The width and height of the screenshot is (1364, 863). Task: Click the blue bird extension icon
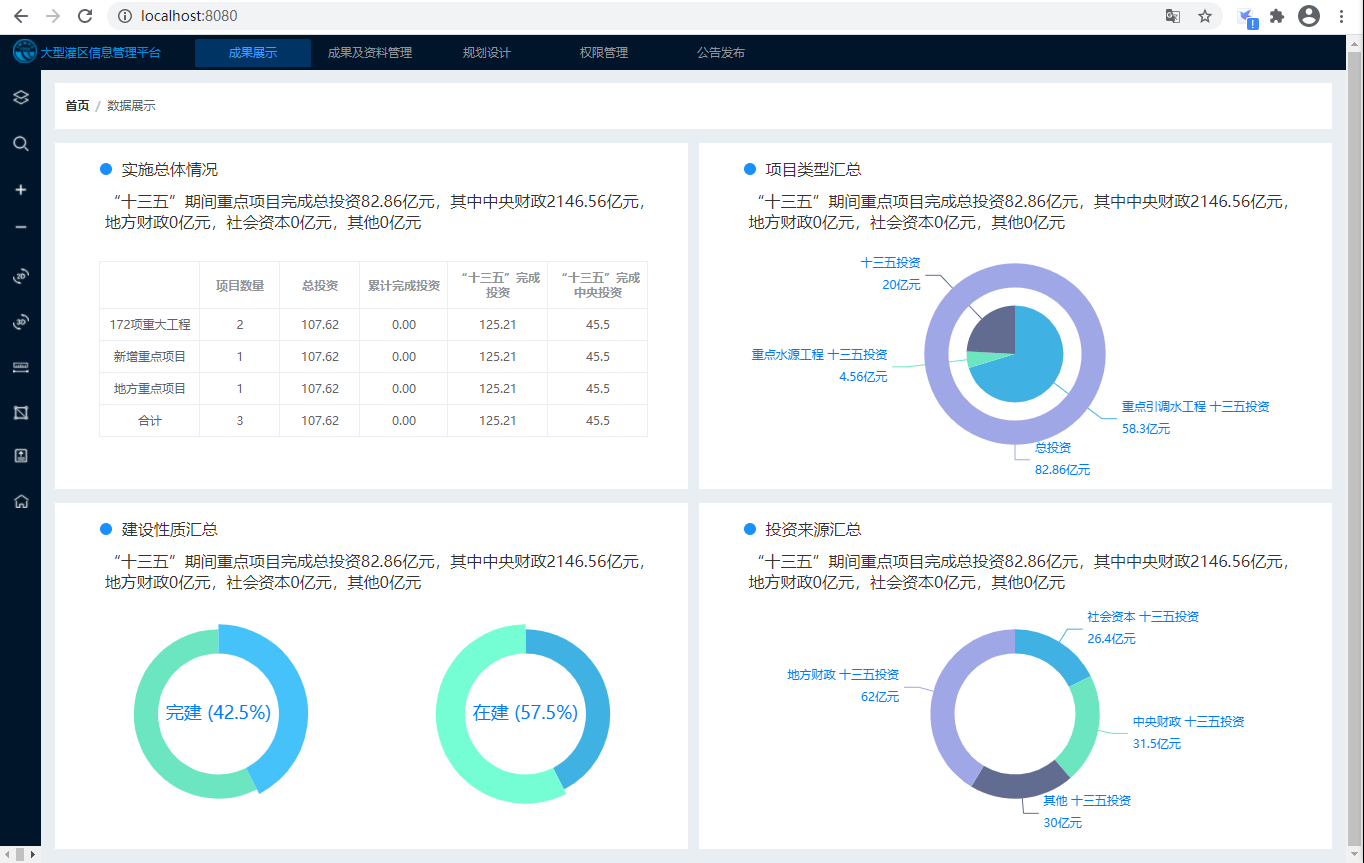(1247, 17)
